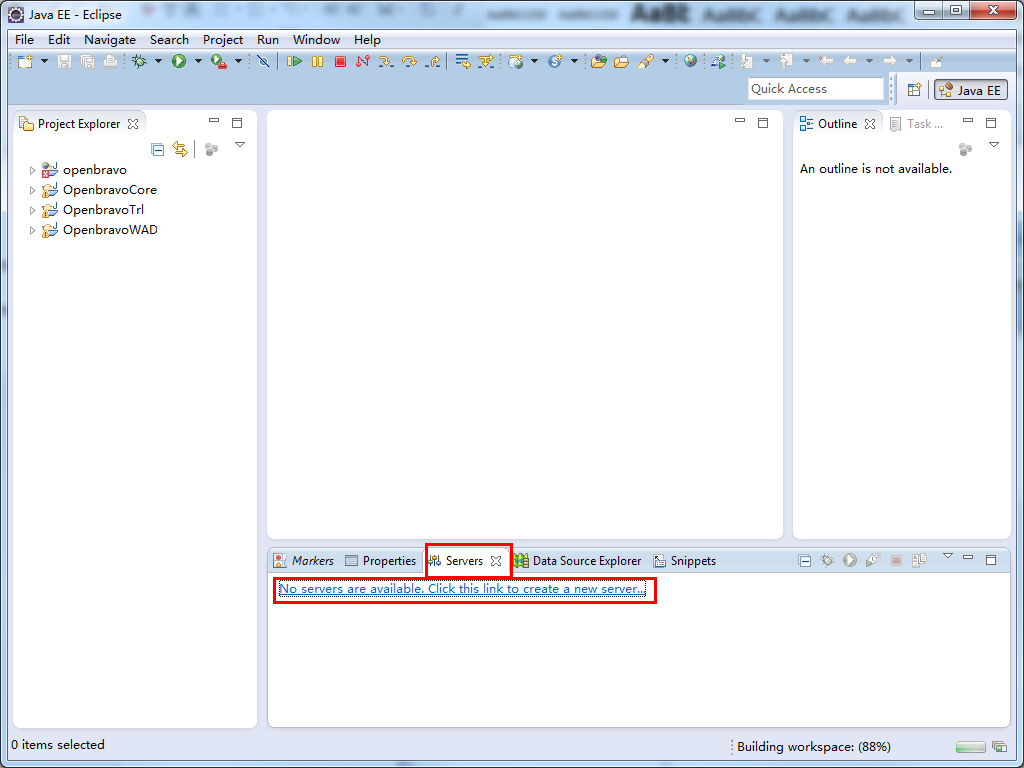Click the Save All toolbar icon

(x=87, y=61)
